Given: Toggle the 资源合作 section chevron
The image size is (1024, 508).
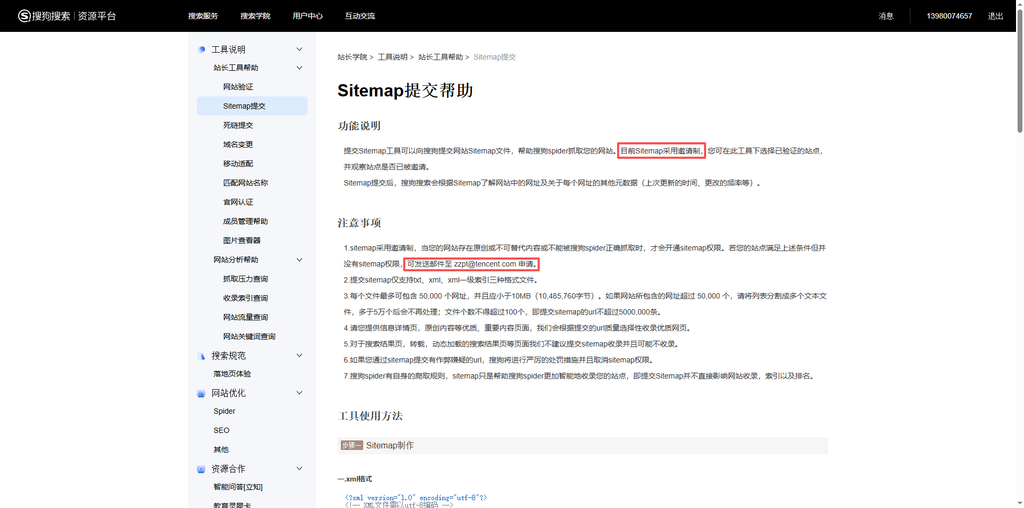Looking at the screenshot, I should click(x=300, y=469).
